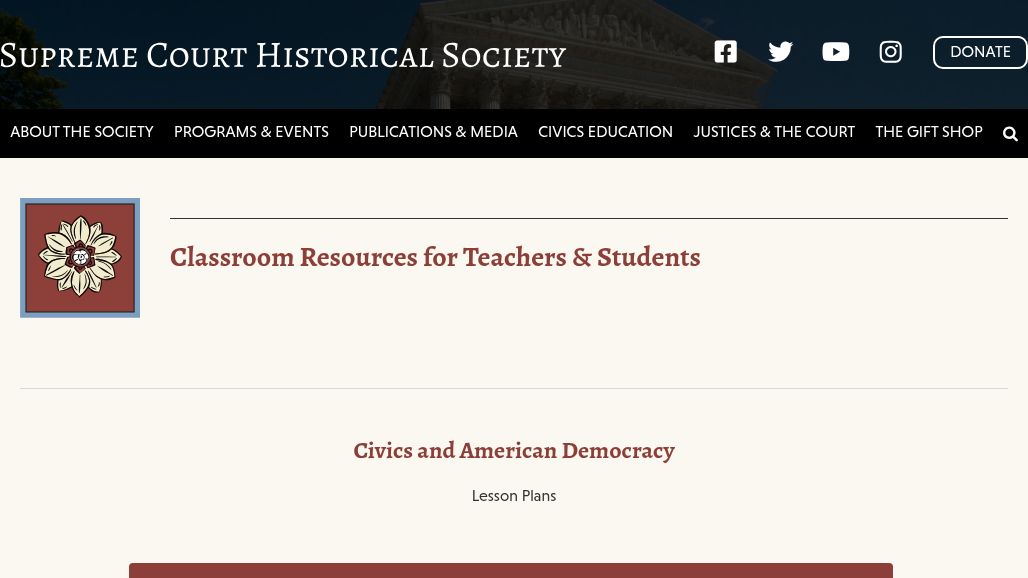Screen dimensions: 1028x578
Task: Expand the PROGRAMS & EVENTS dropdown
Action: pos(251,131)
